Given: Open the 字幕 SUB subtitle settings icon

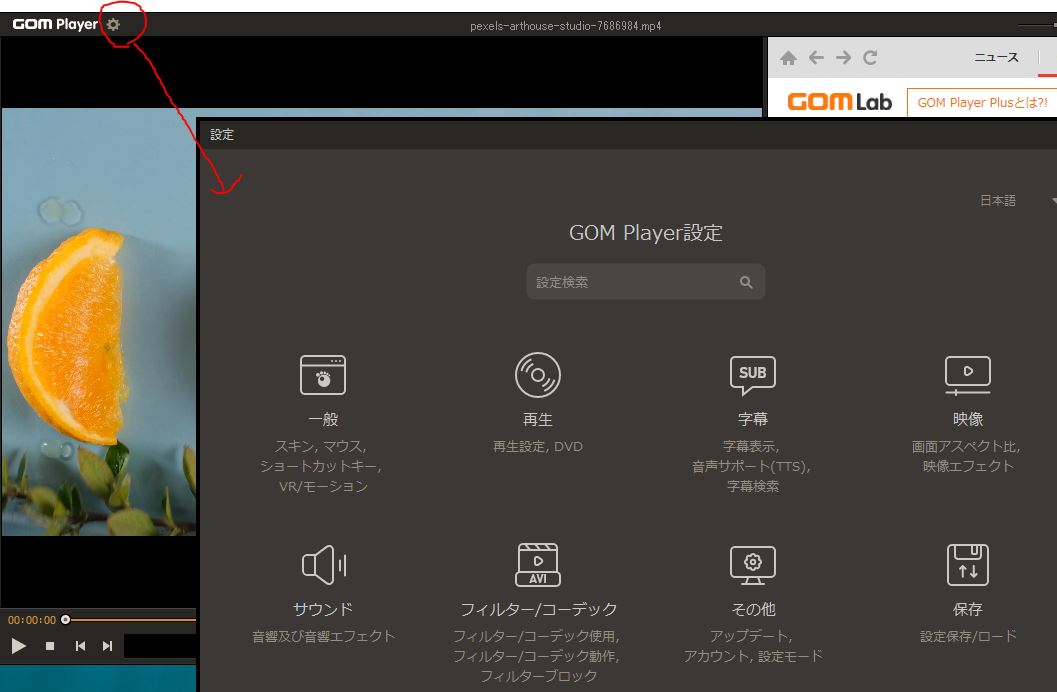Looking at the screenshot, I should [x=752, y=375].
